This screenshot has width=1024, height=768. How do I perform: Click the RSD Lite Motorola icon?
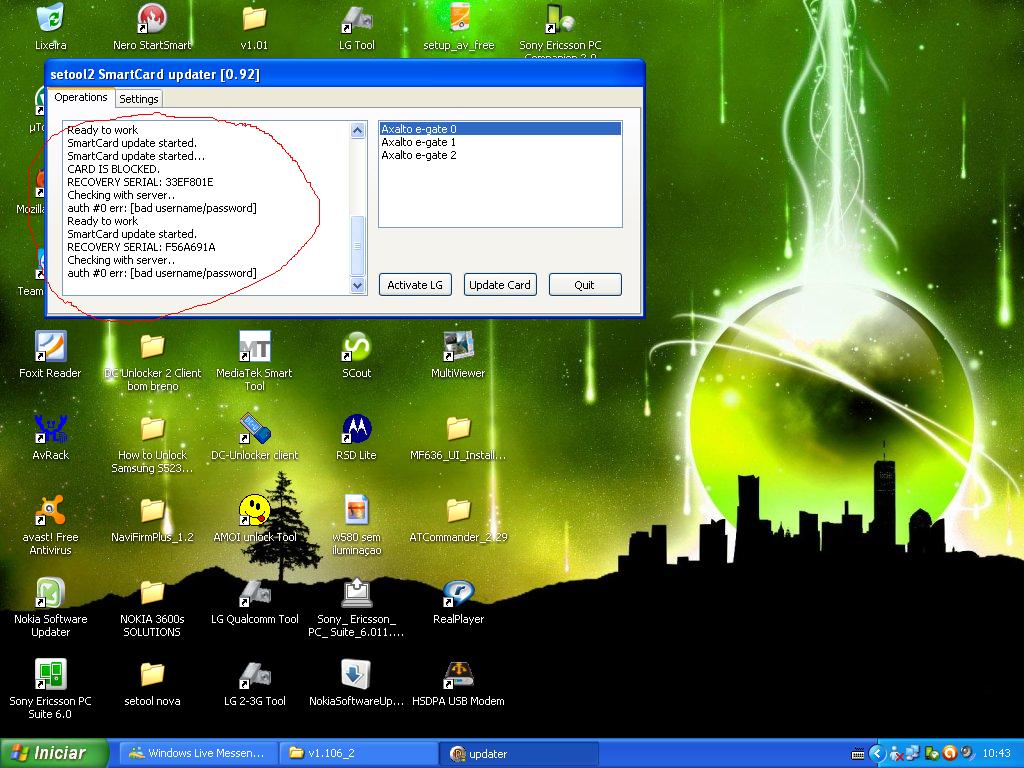(x=357, y=428)
